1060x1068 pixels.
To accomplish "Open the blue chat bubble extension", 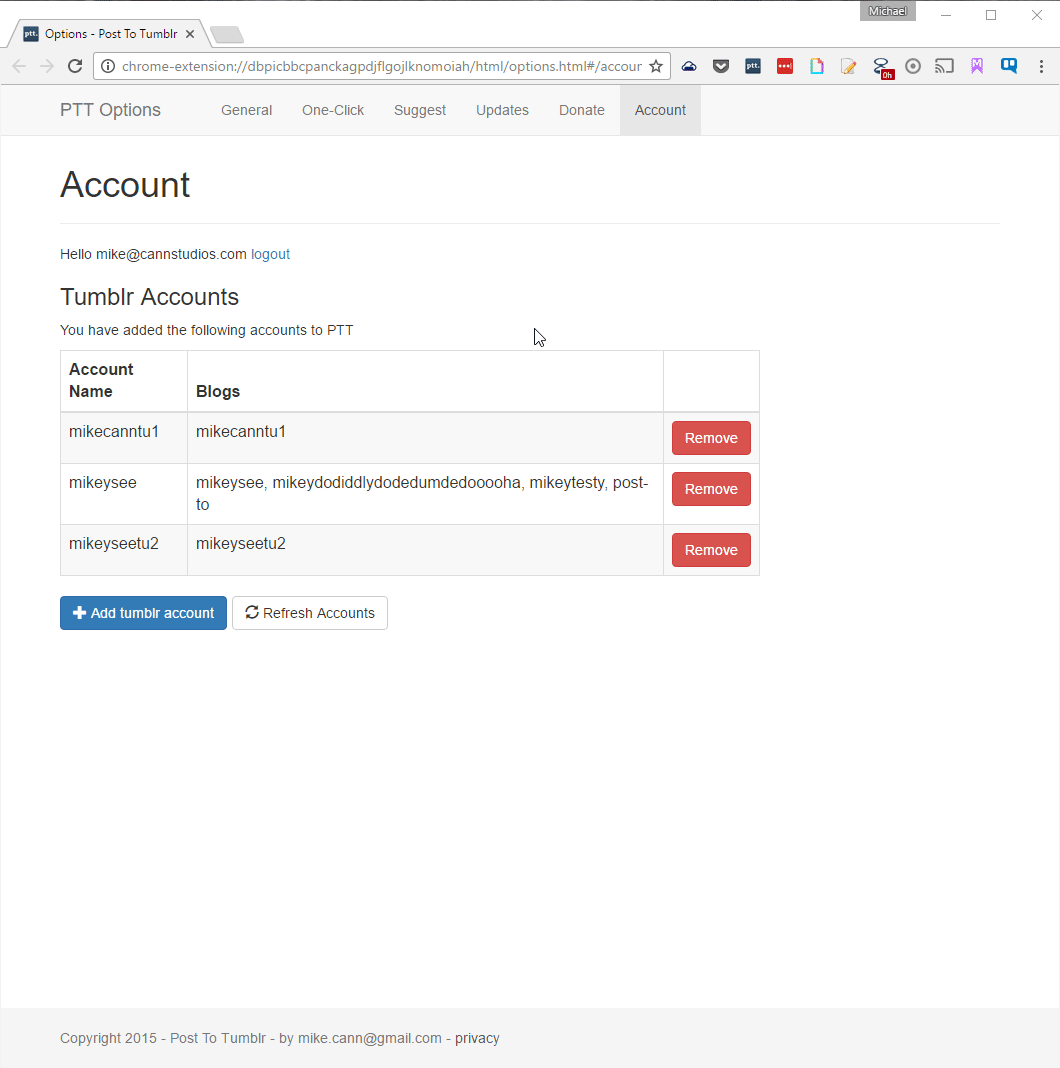I will pos(1009,66).
